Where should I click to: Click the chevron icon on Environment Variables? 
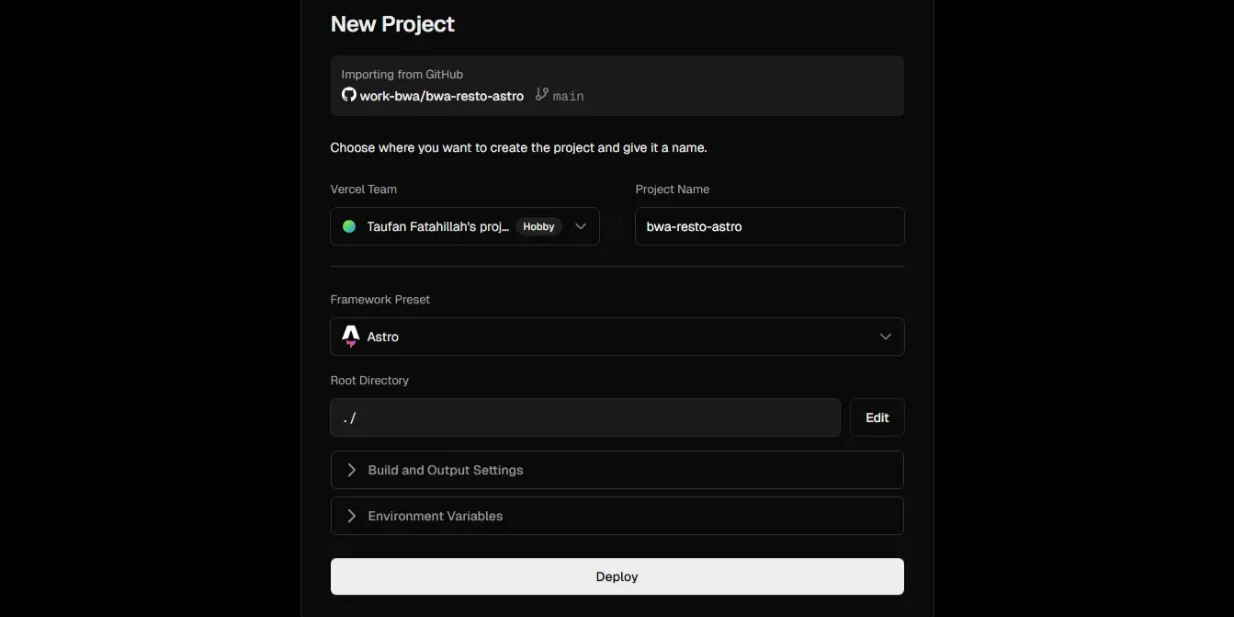click(351, 515)
